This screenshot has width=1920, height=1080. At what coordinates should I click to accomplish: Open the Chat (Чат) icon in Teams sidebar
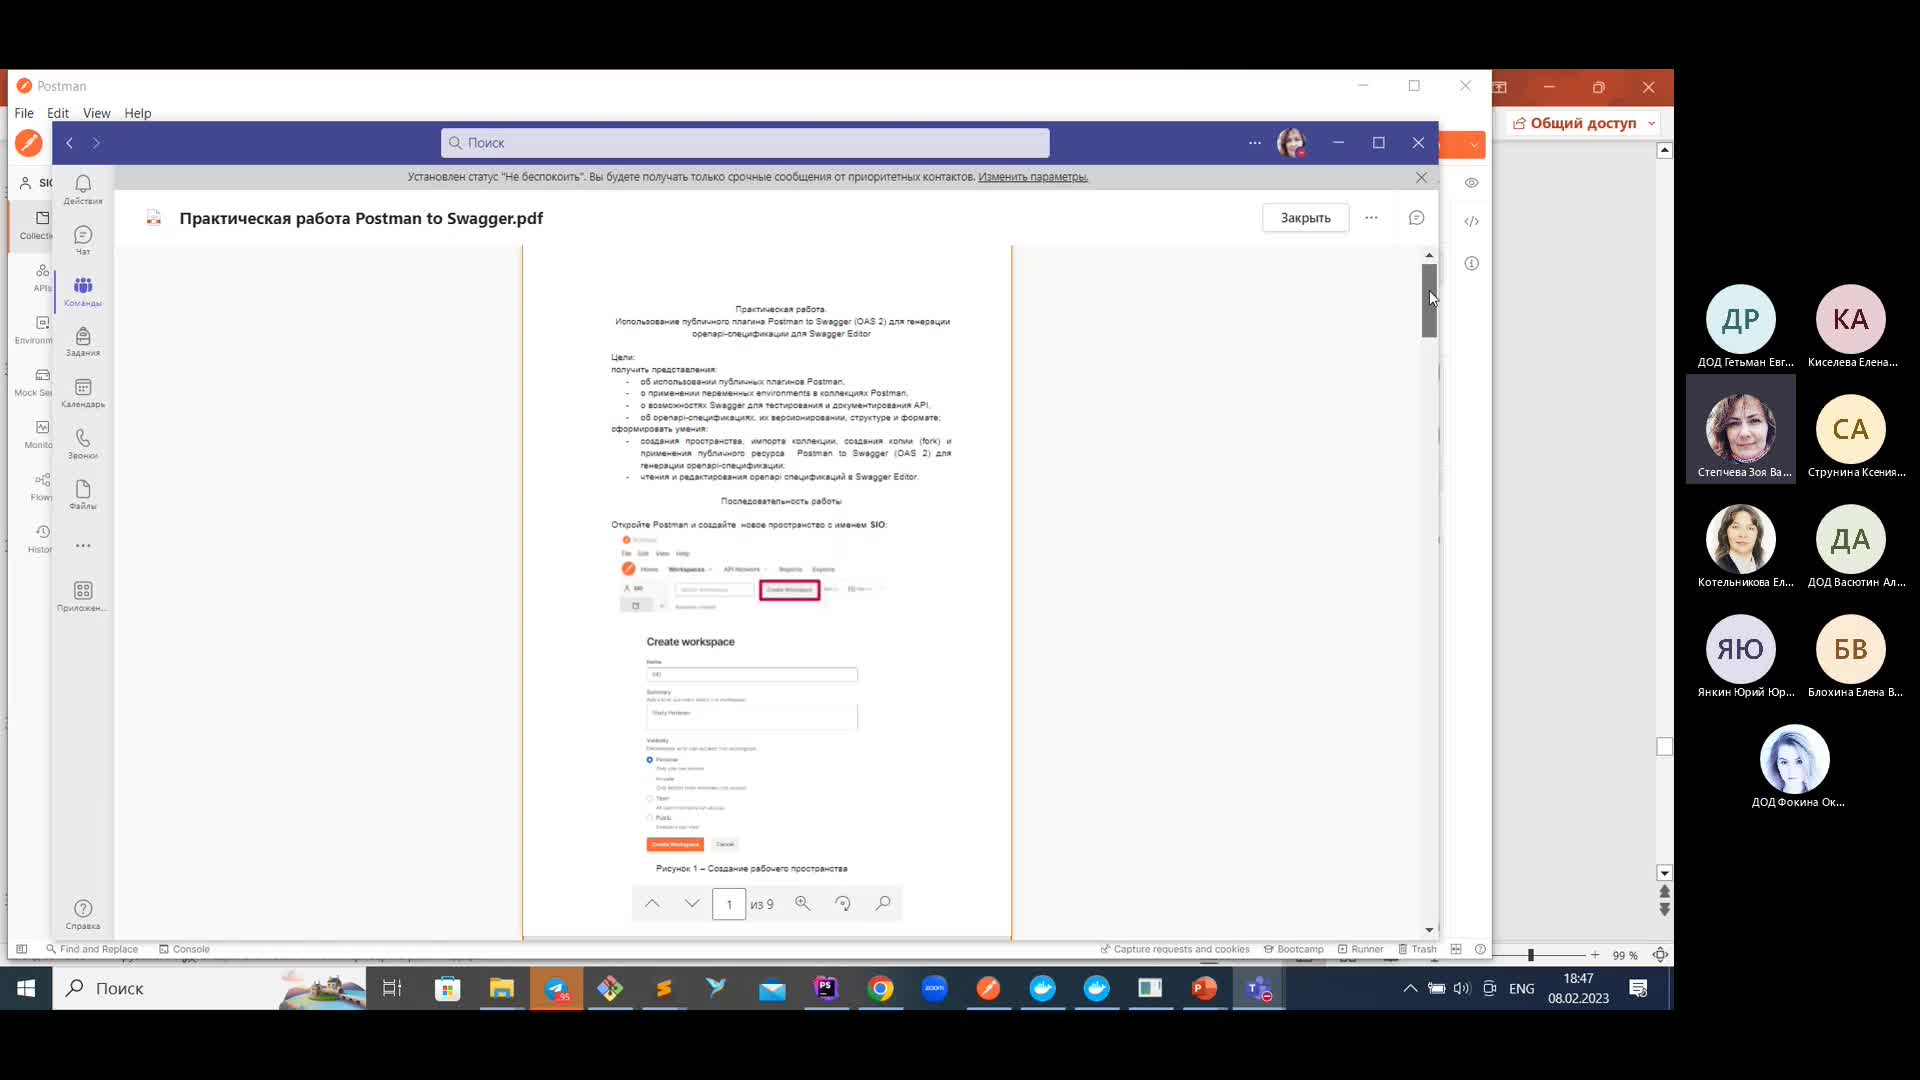click(x=83, y=240)
